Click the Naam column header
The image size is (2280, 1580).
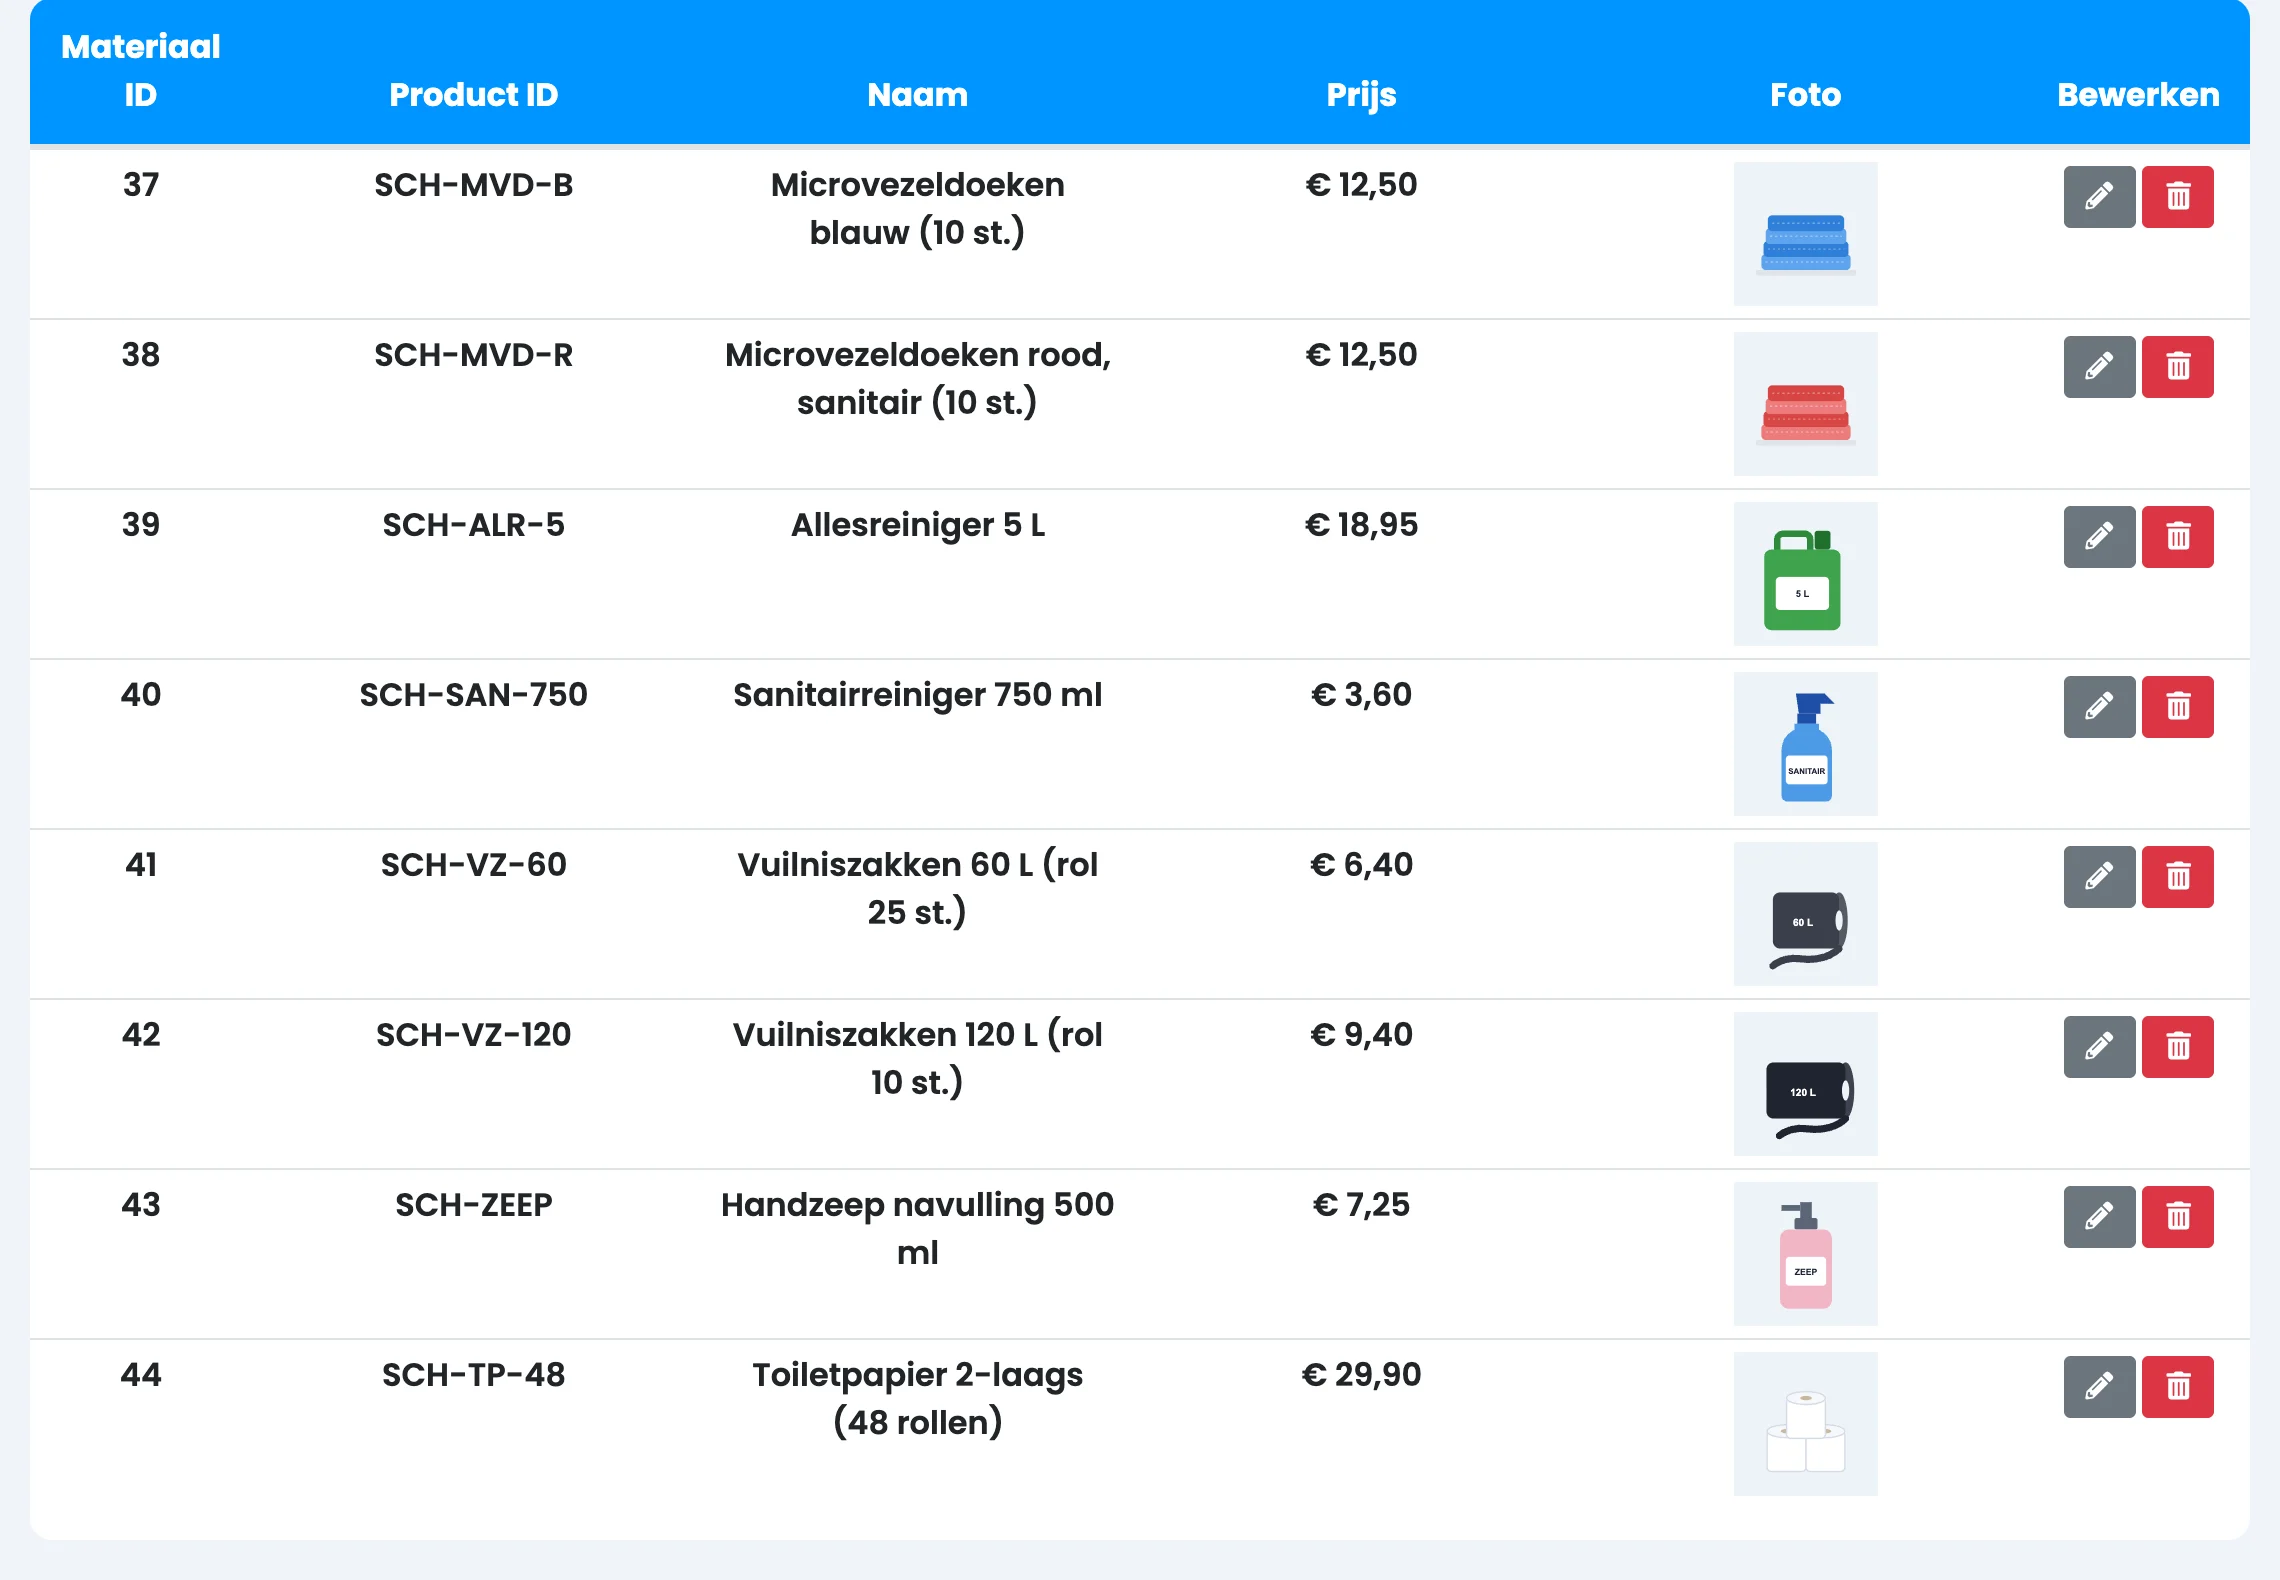point(918,95)
